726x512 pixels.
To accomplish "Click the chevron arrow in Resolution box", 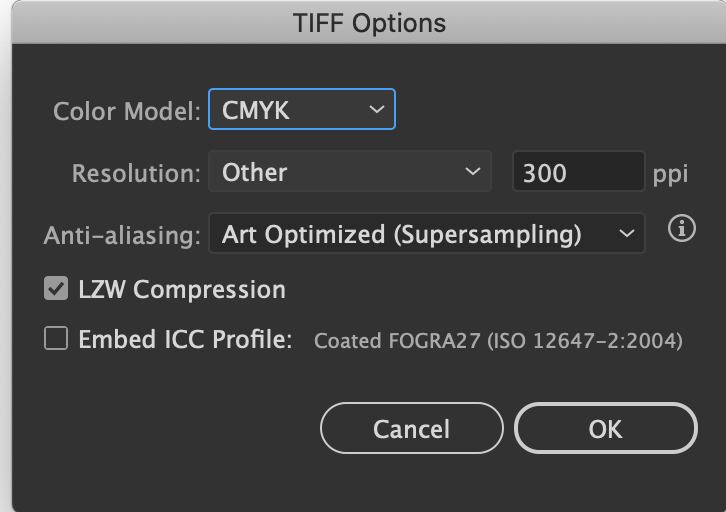I will pyautogui.click(x=473, y=172).
